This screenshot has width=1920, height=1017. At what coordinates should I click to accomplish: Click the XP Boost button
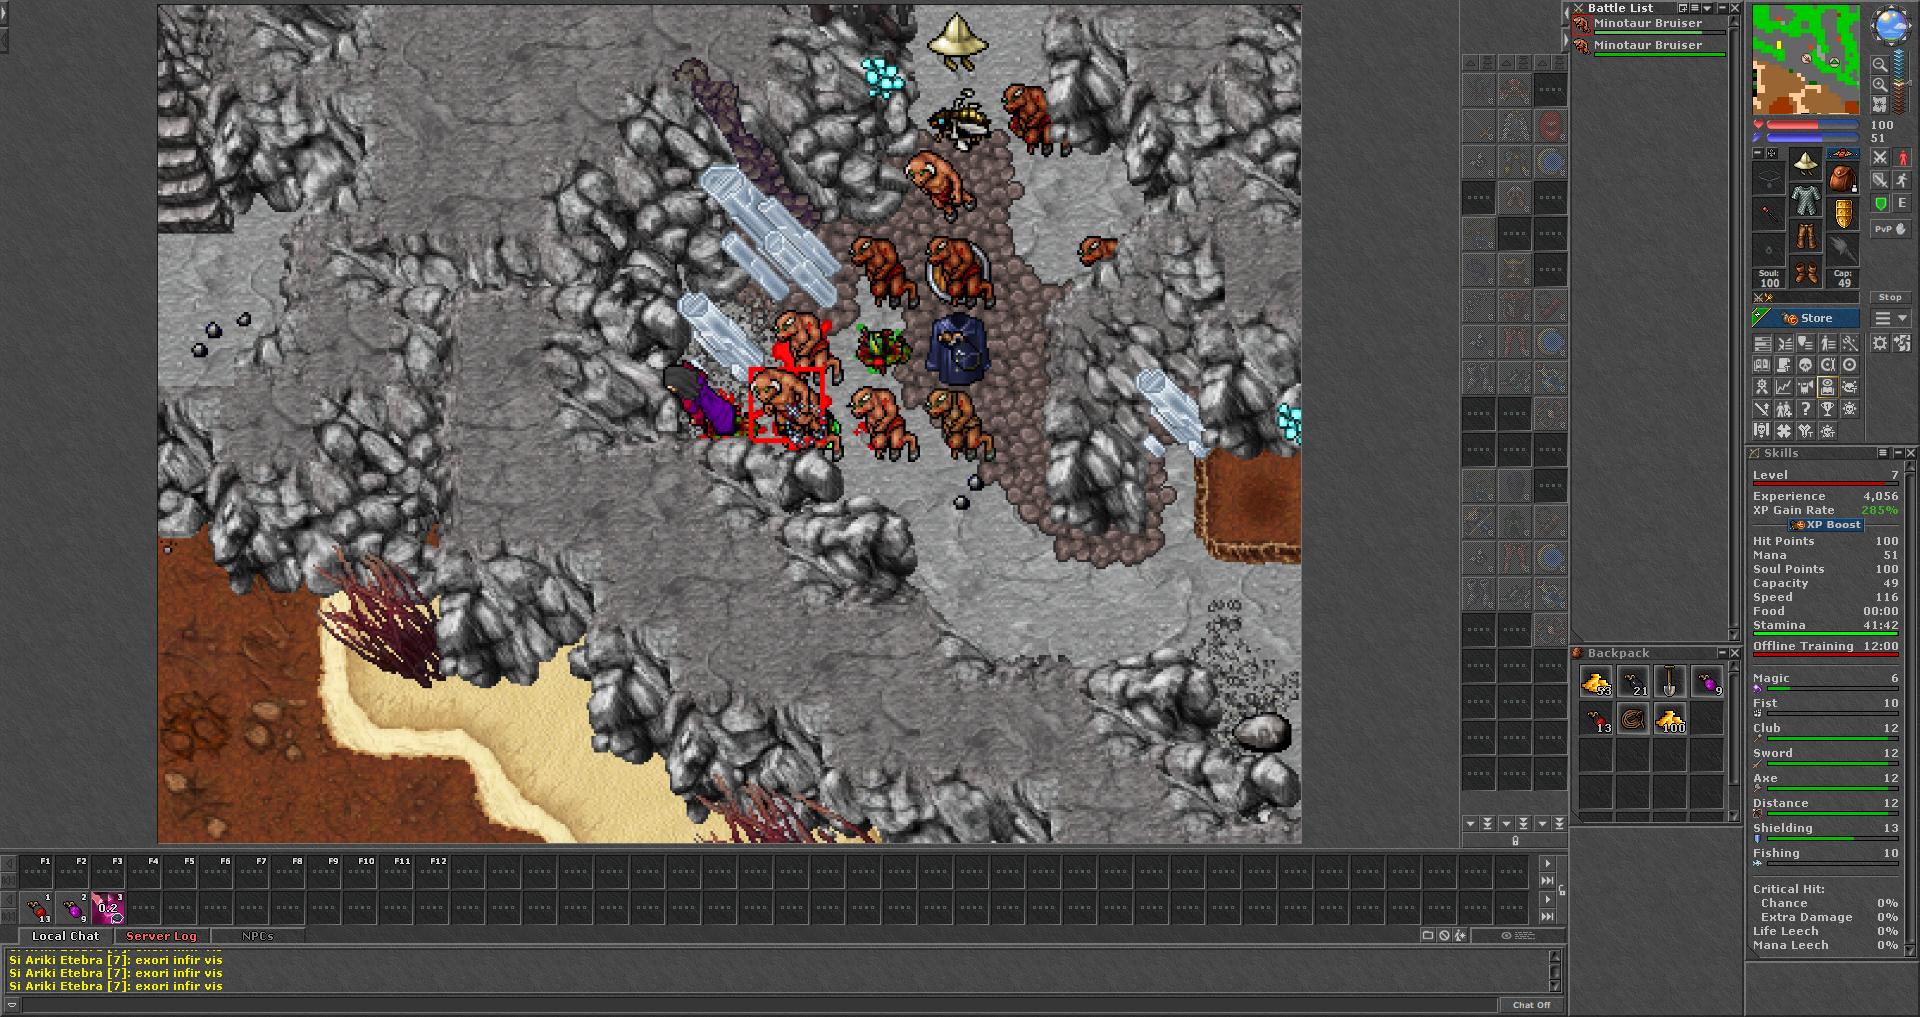click(1825, 524)
